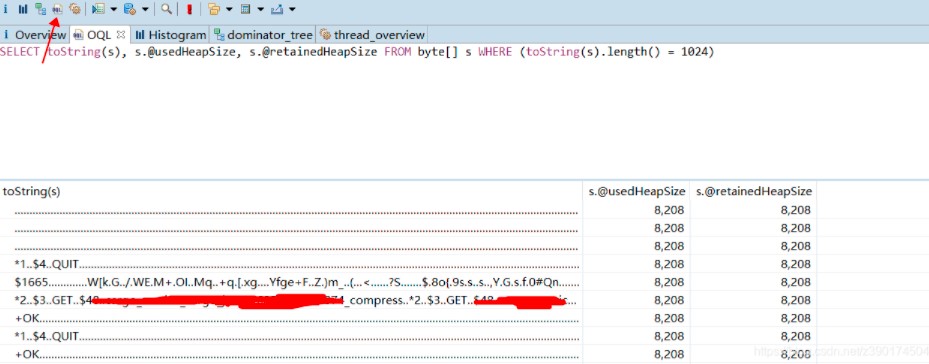This screenshot has height=364, width=929.
Task: Click the magnifier Find Object icon
Action: [167, 9]
